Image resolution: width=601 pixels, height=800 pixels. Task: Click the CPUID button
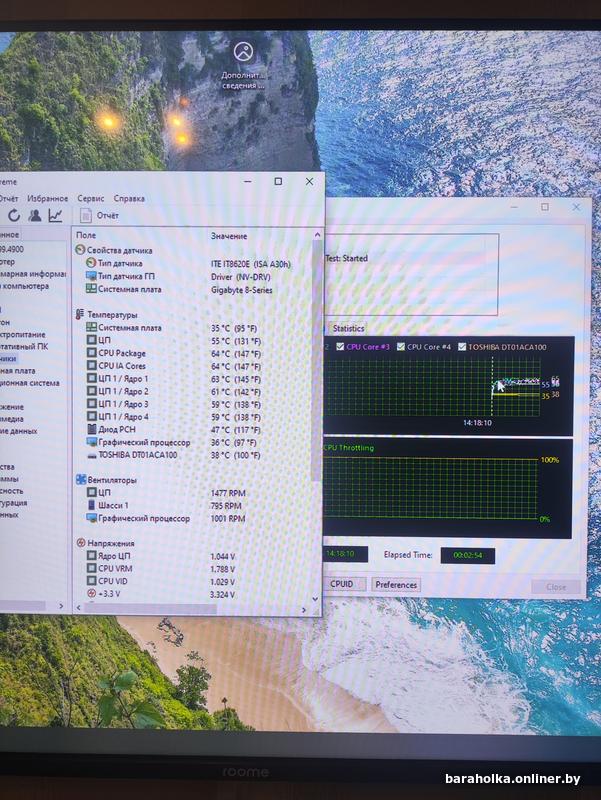click(342, 585)
